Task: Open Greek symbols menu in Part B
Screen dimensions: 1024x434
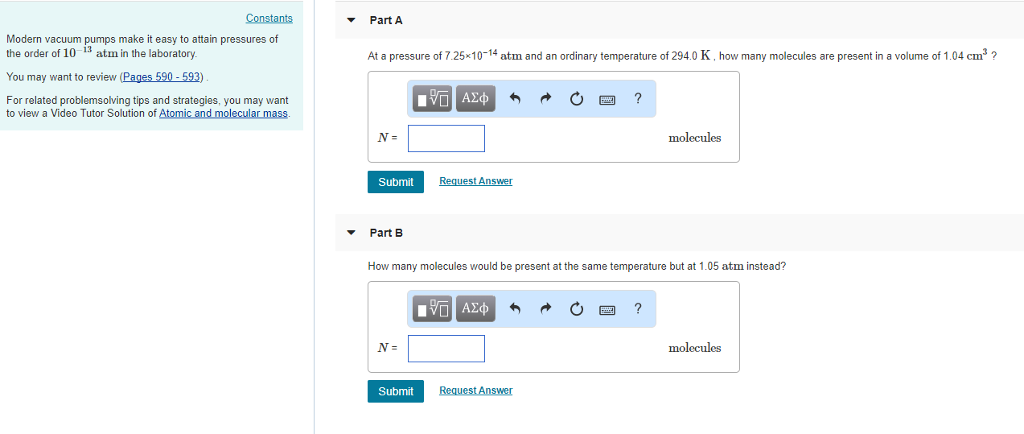Action: [x=476, y=308]
